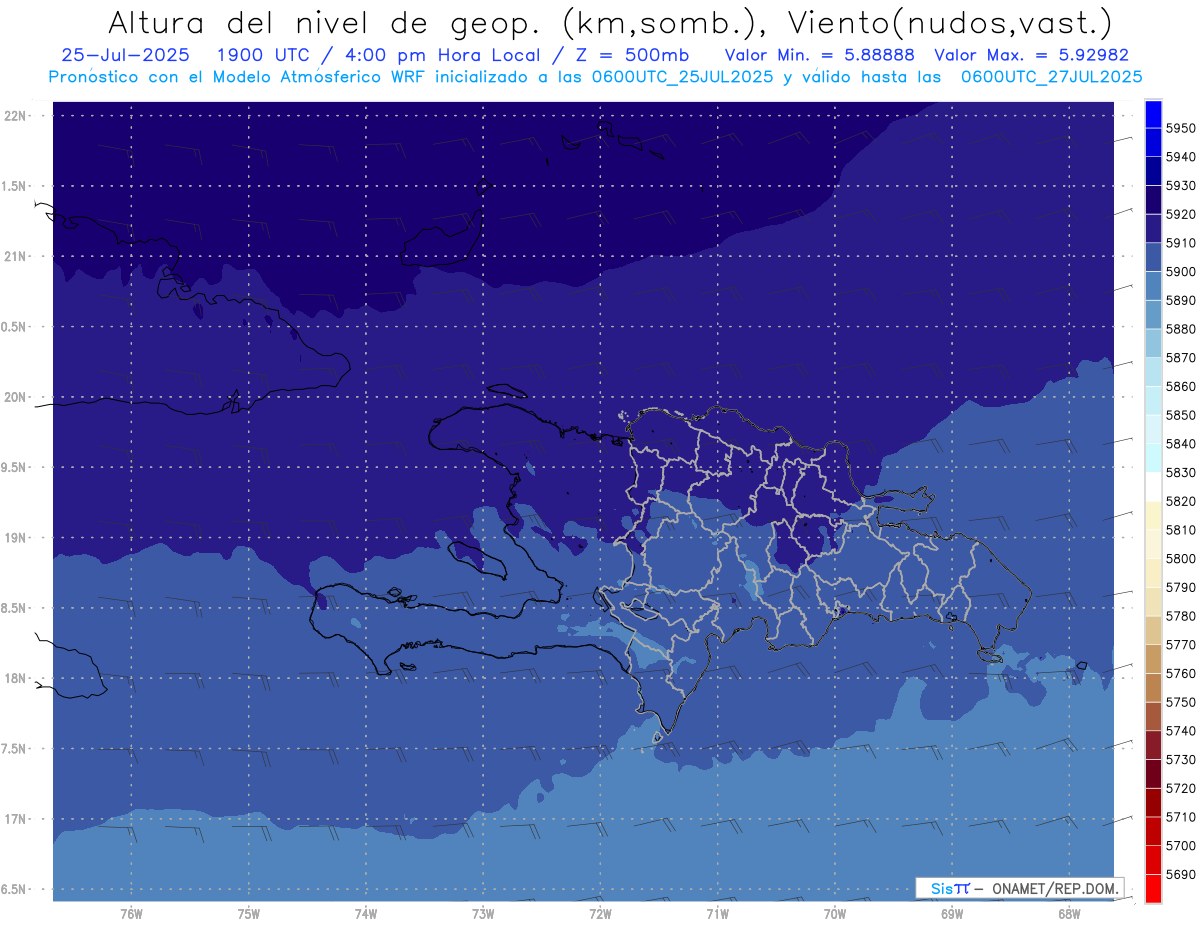Click the '76W' longitude label

point(131,914)
